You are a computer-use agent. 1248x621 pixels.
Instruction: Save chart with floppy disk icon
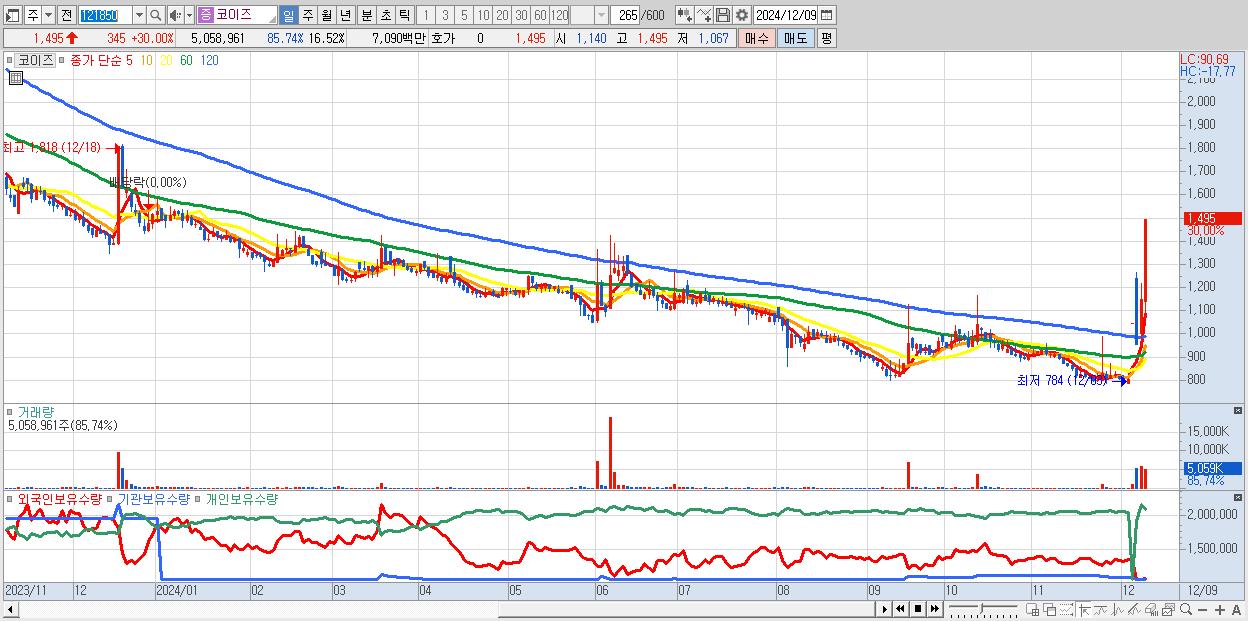(724, 15)
